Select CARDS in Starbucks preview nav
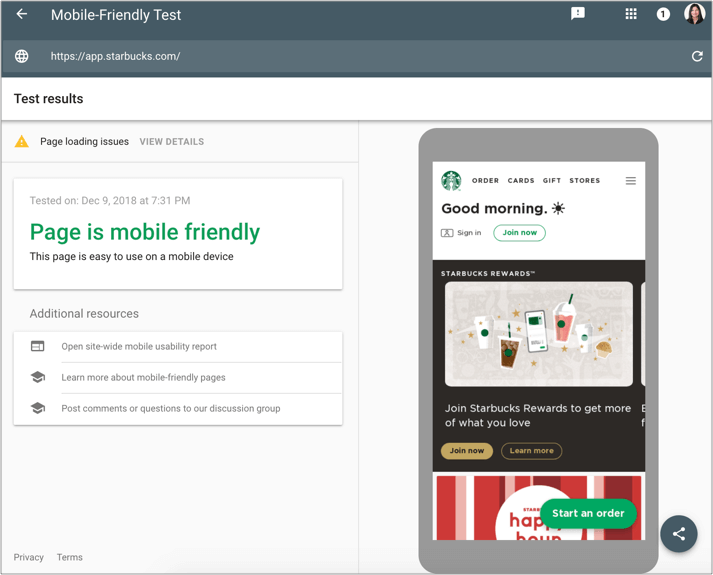 coord(521,180)
